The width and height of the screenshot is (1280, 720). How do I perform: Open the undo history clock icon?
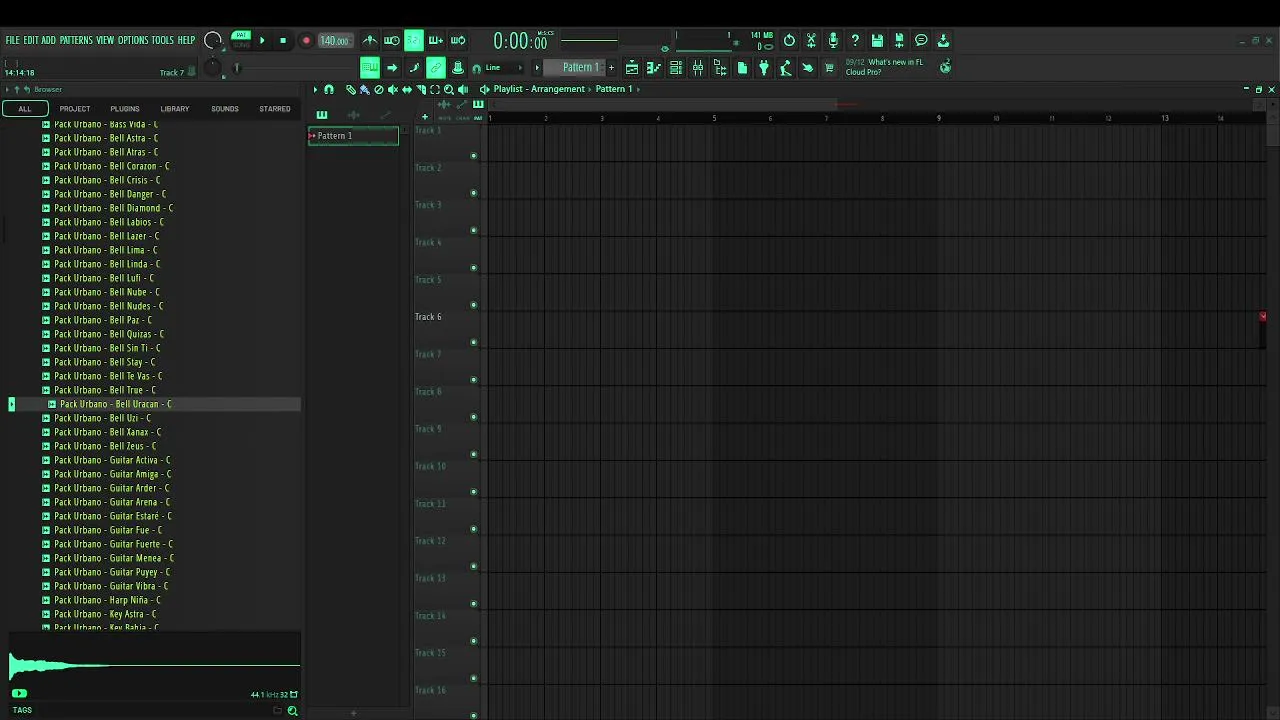pyautogui.click(x=789, y=40)
